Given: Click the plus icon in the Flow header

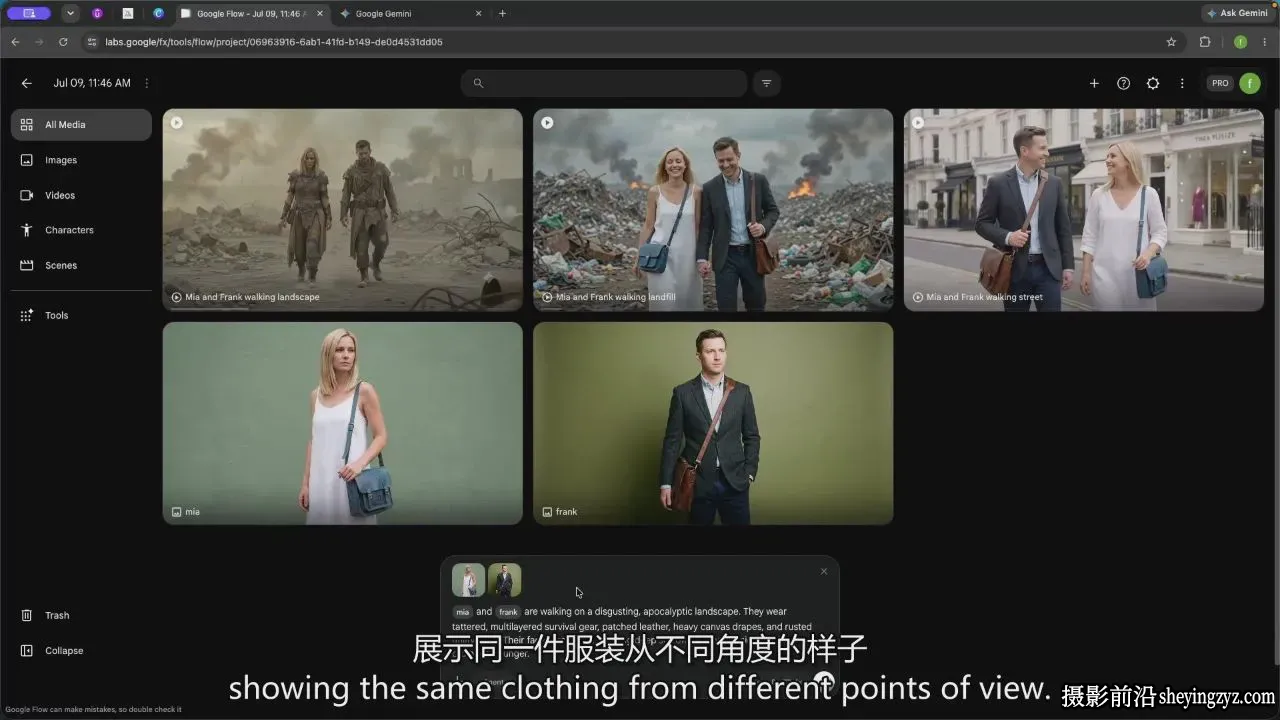Looking at the screenshot, I should tap(1094, 83).
